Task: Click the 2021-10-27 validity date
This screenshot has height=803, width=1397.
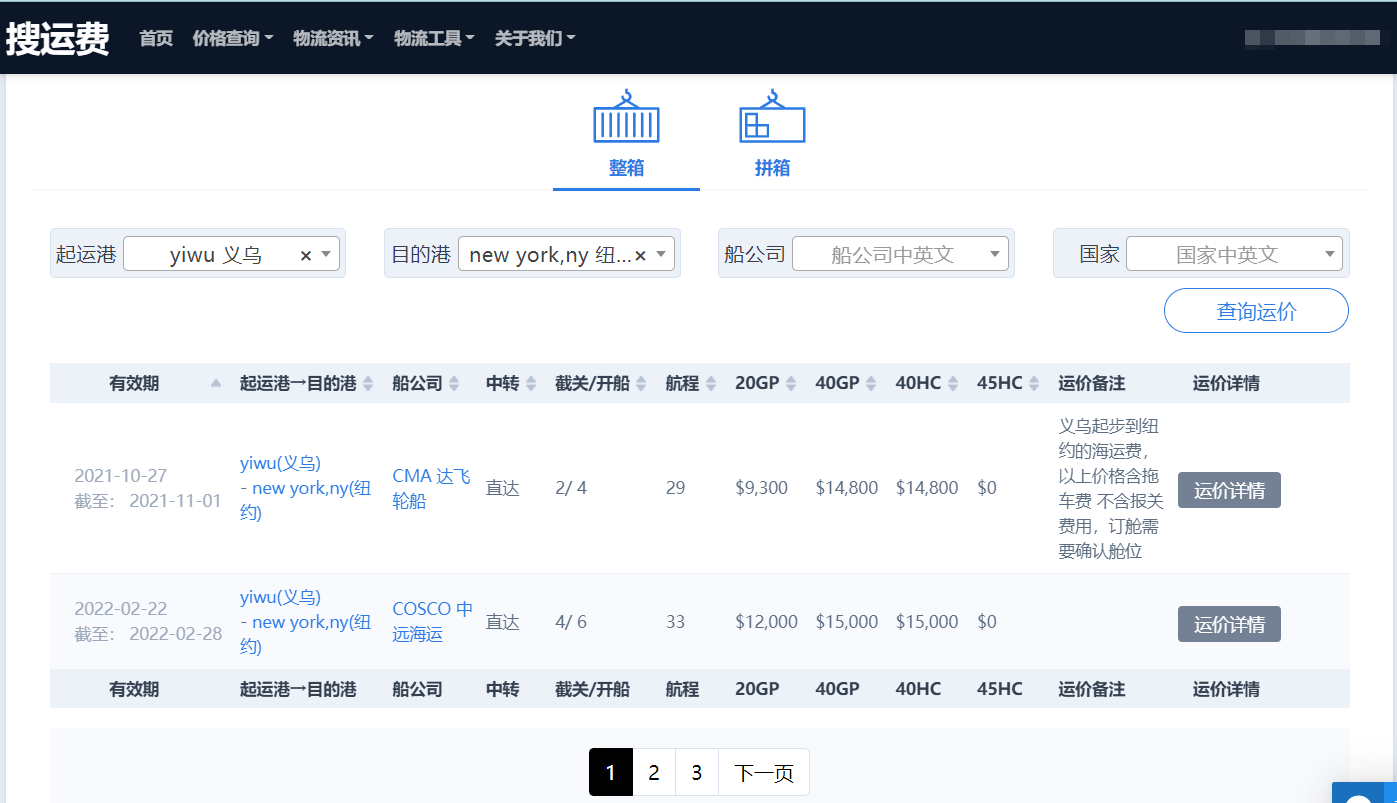Action: click(120, 475)
